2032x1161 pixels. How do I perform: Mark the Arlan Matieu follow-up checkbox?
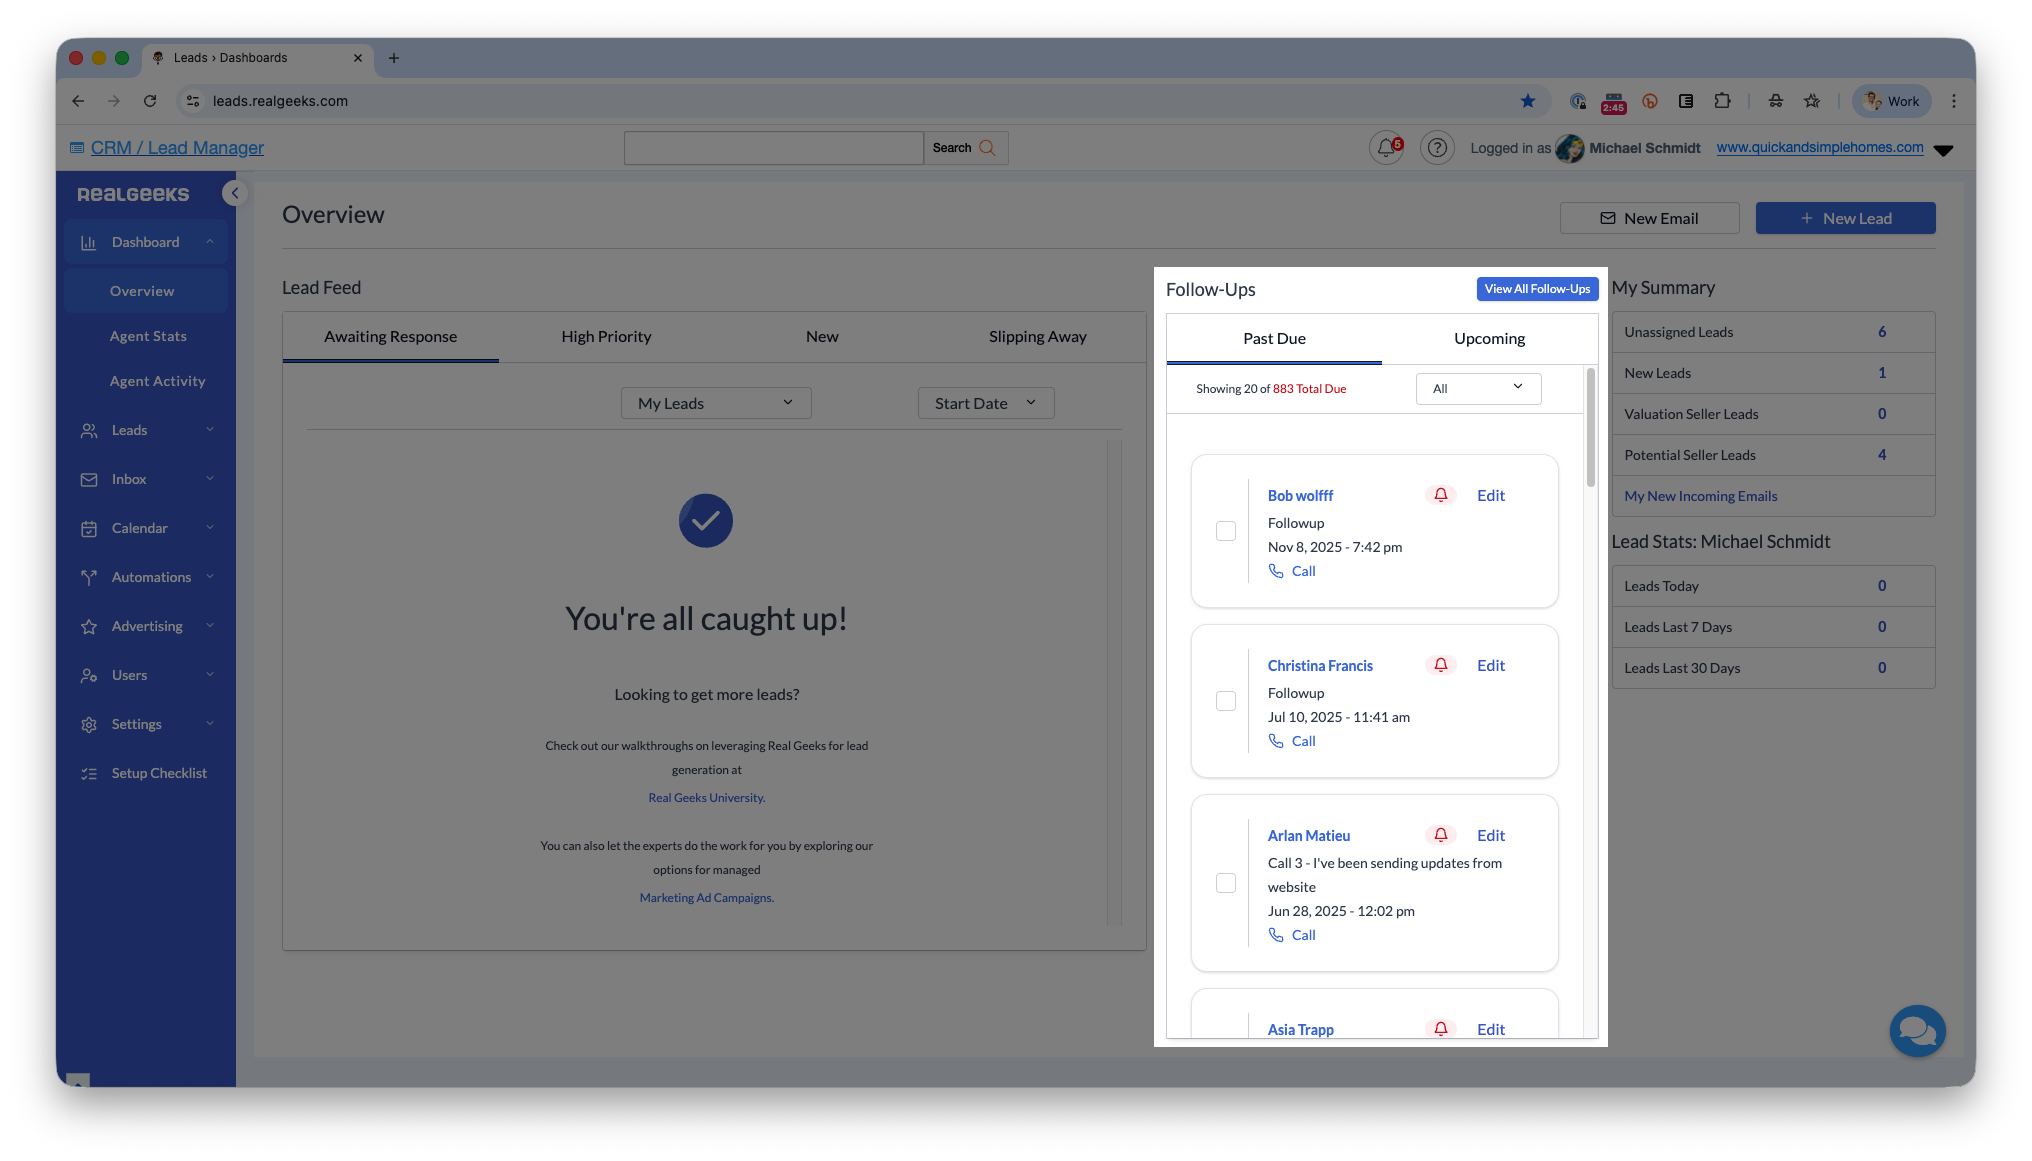1226,883
